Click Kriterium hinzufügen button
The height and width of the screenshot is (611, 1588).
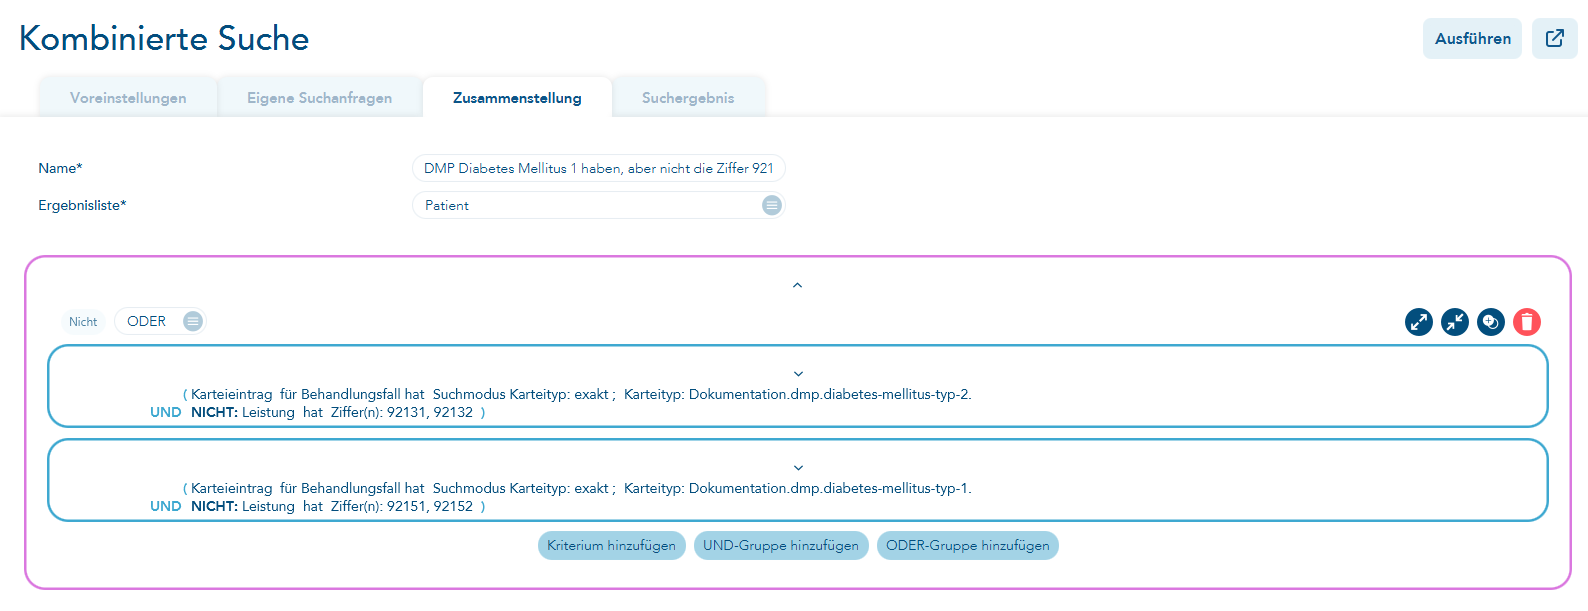(x=611, y=545)
